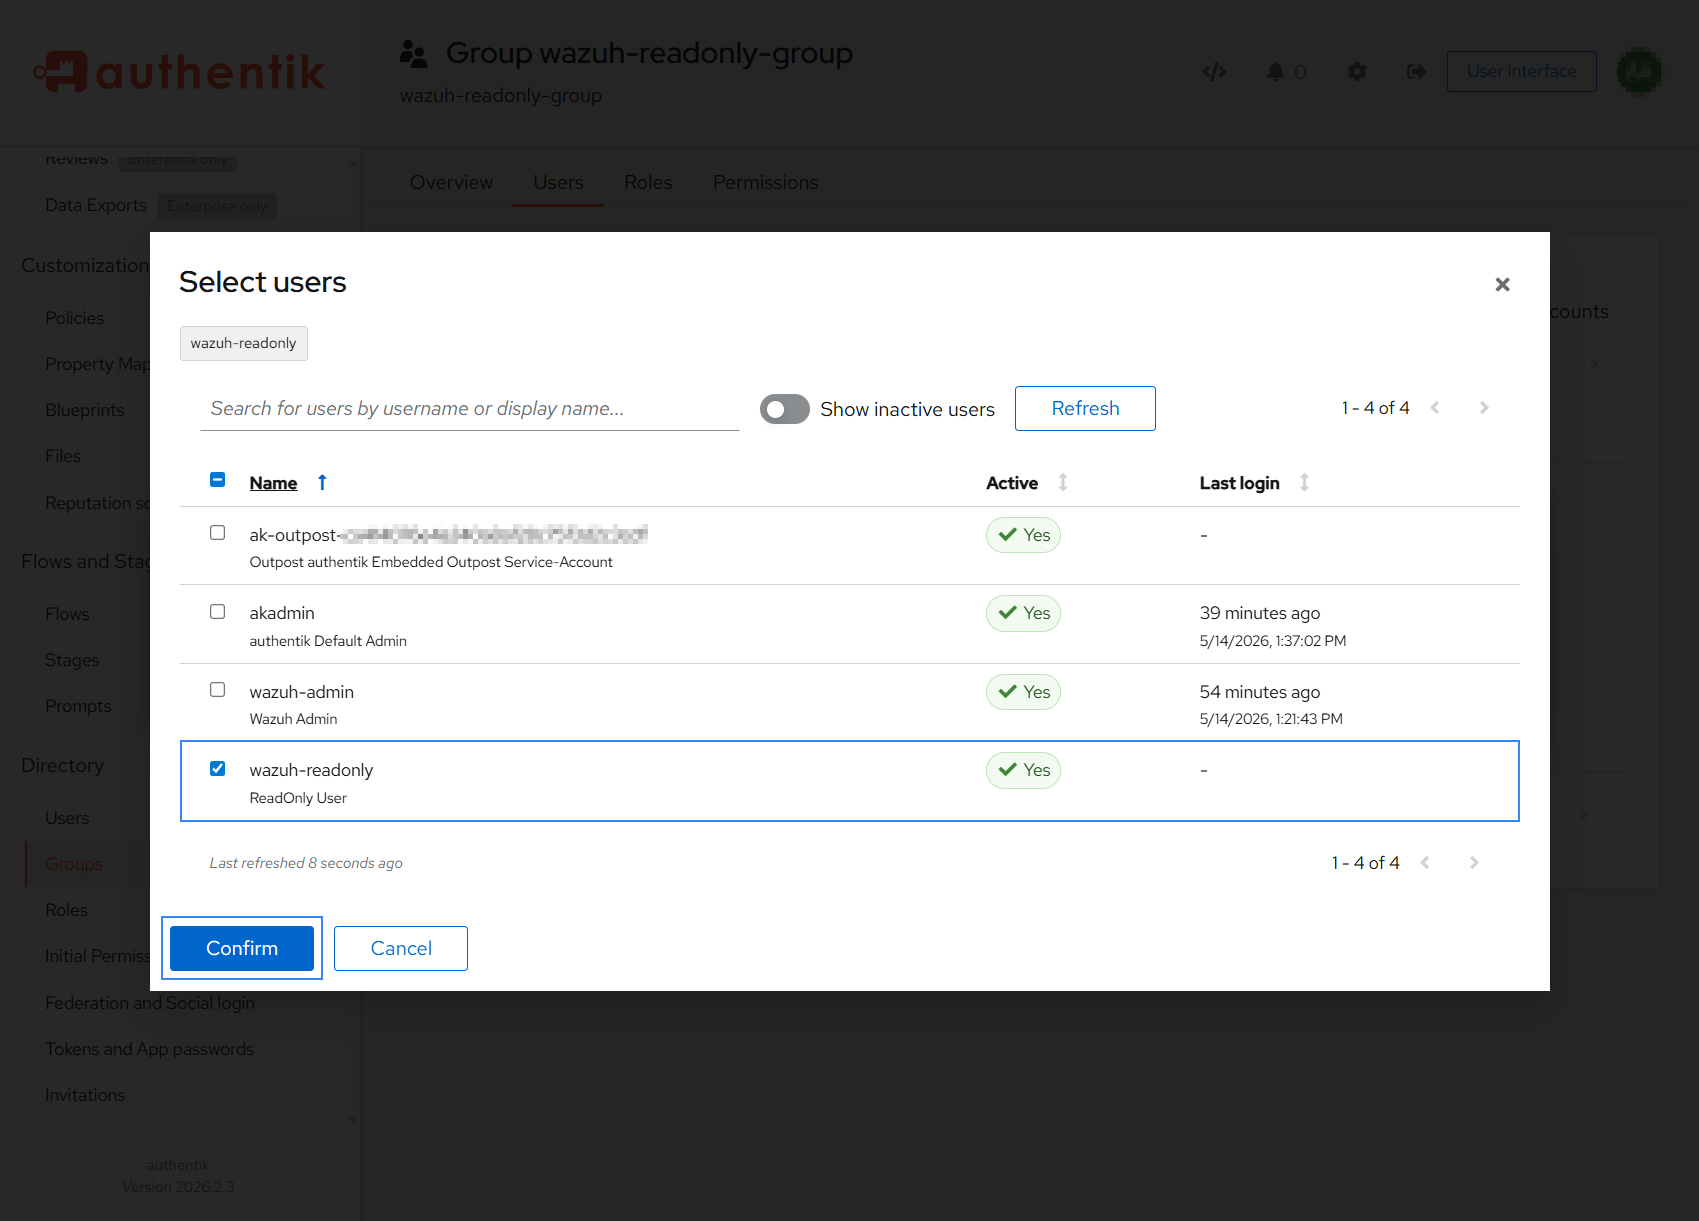
Task: Open Files in sidebar
Action: 63,456
